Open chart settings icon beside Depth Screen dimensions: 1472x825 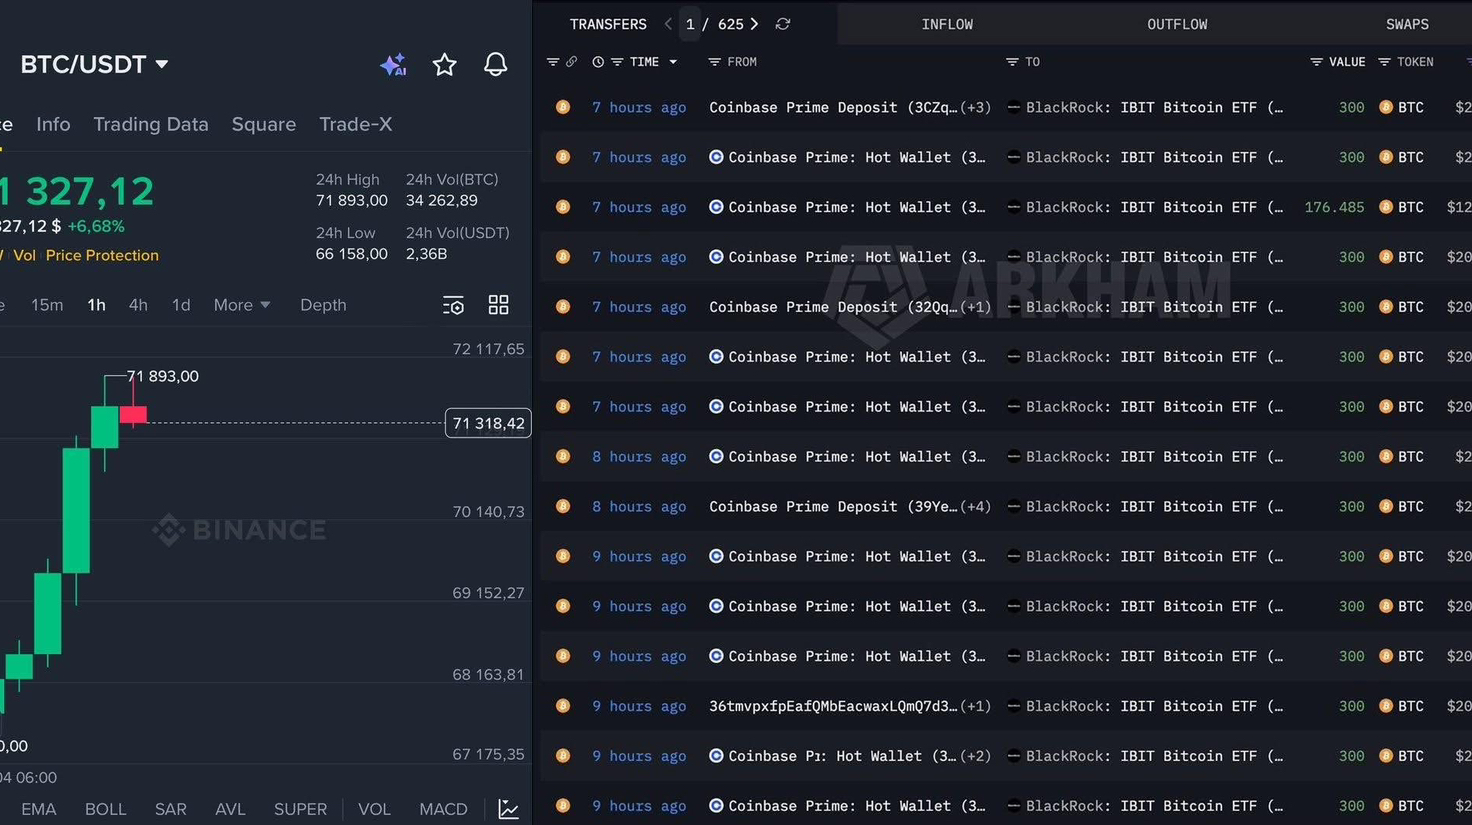click(x=453, y=305)
